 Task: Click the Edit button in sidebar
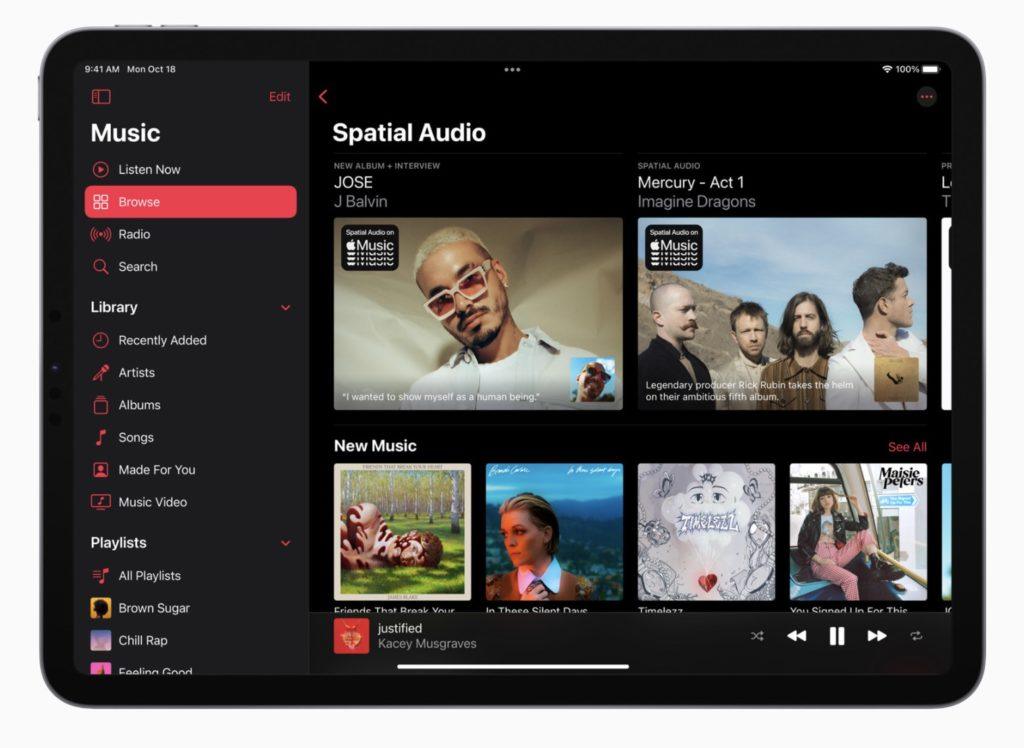pos(280,97)
